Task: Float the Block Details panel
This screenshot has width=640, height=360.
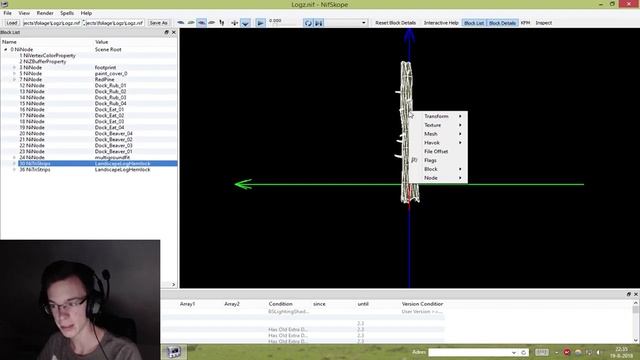Action: [629, 294]
